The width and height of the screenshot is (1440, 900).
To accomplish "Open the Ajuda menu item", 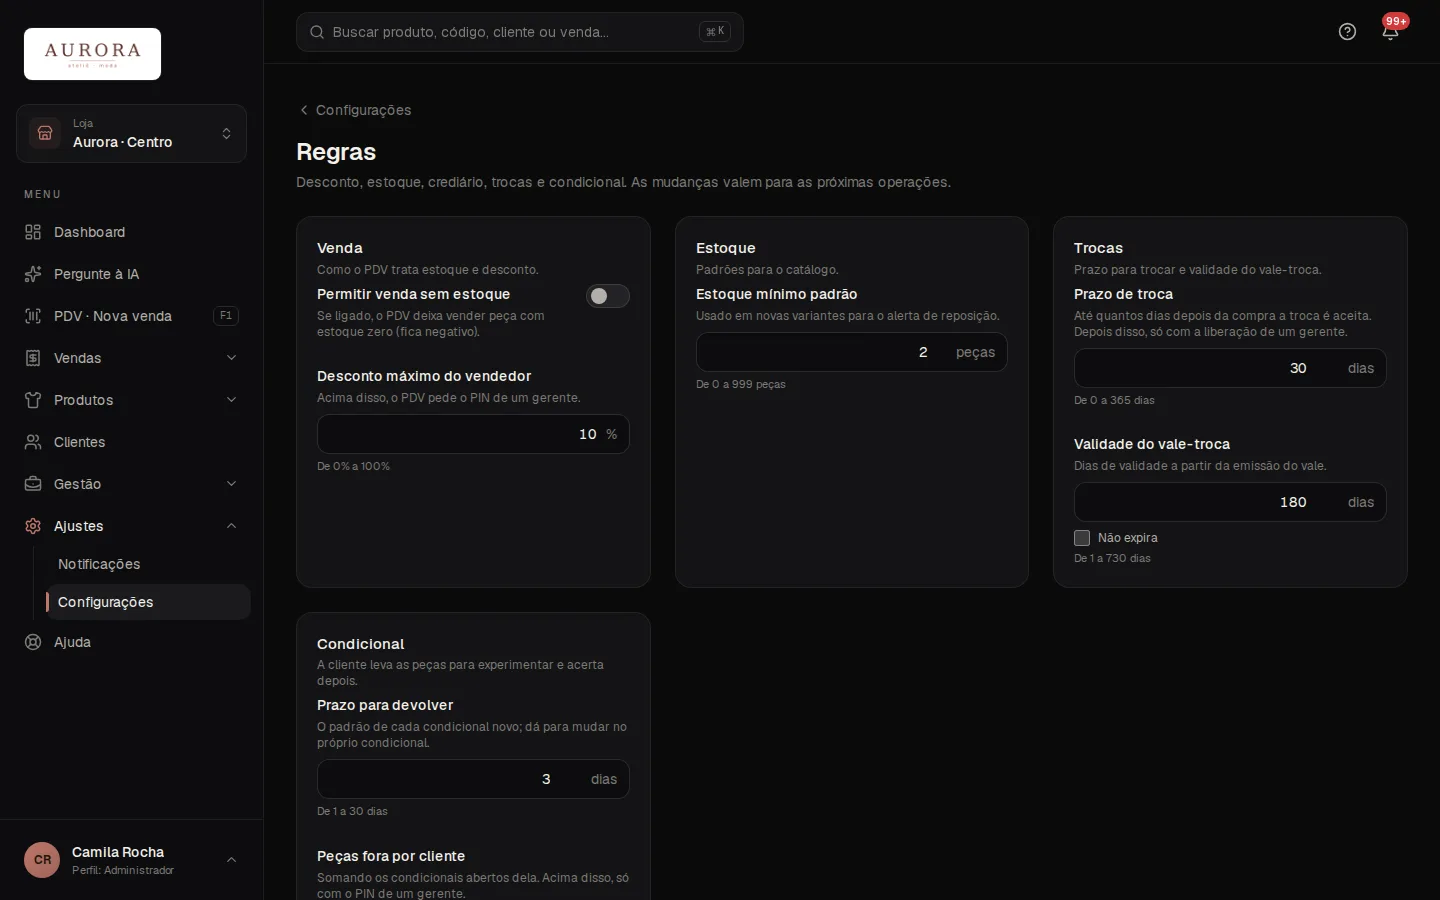I will pos(131,642).
